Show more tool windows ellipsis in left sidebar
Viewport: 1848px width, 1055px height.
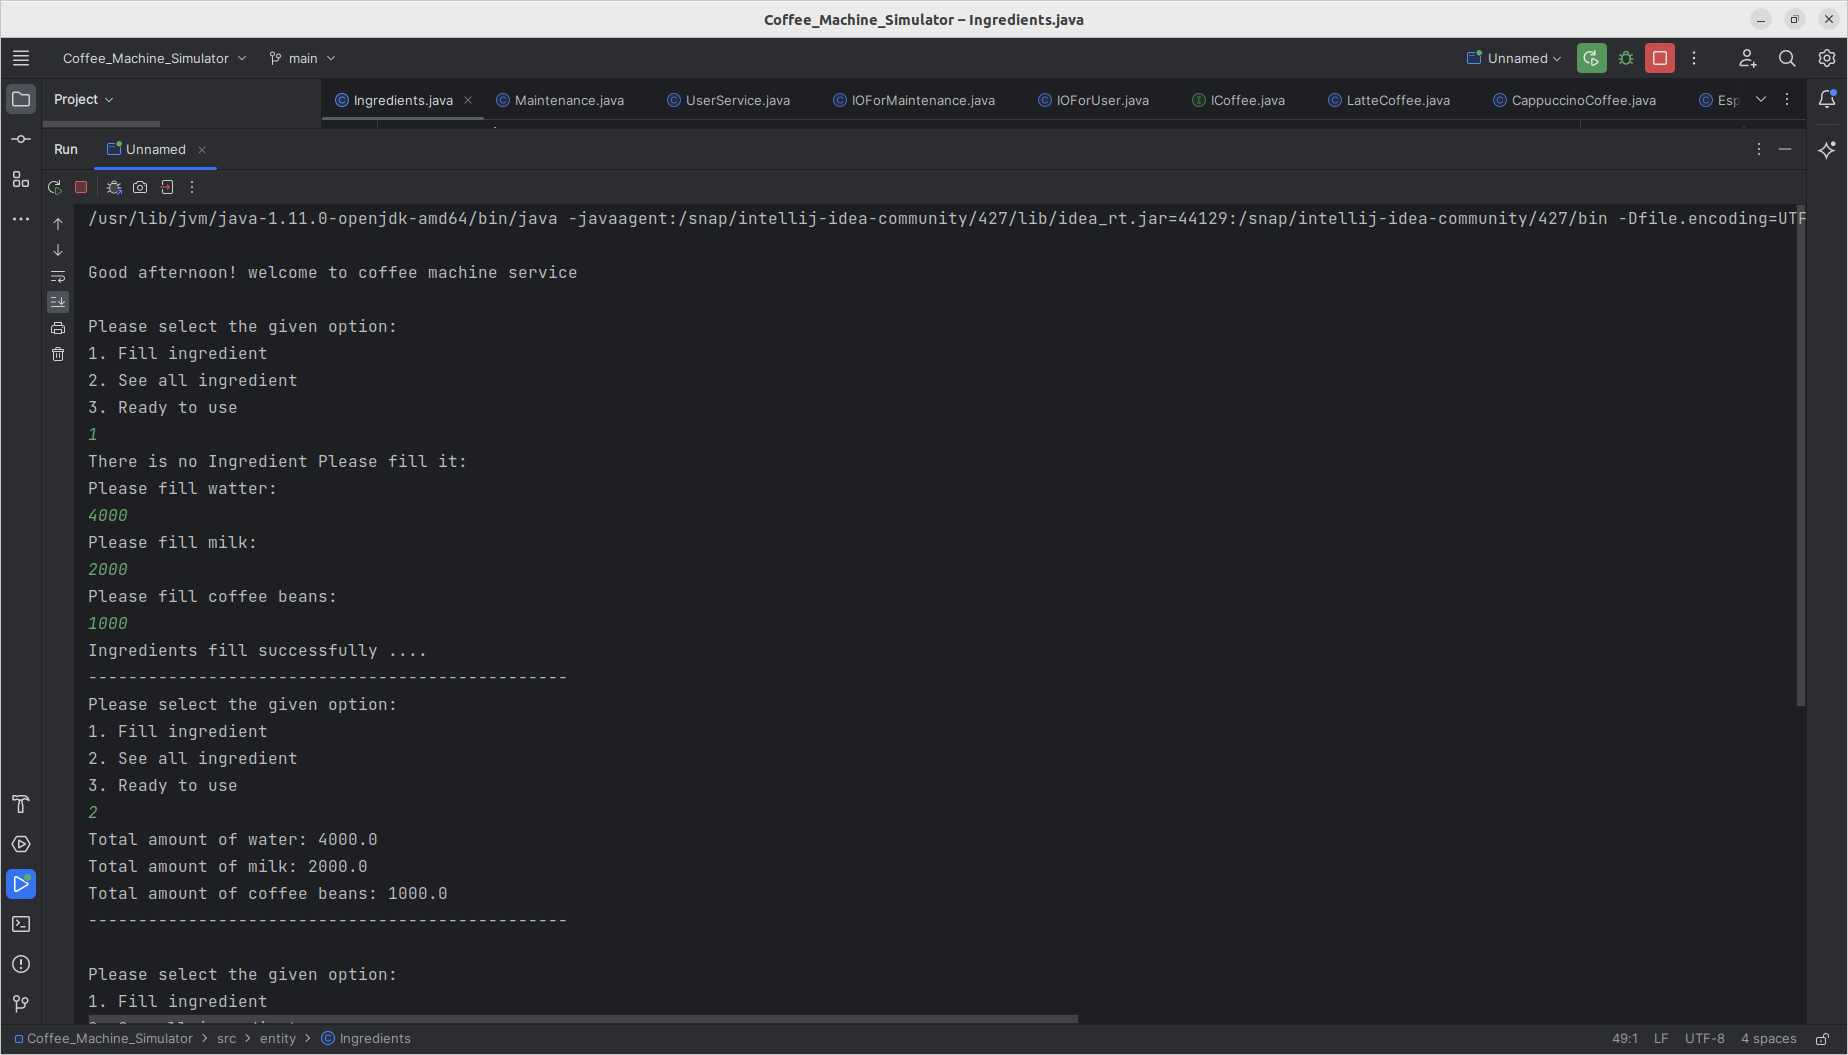[x=21, y=219]
